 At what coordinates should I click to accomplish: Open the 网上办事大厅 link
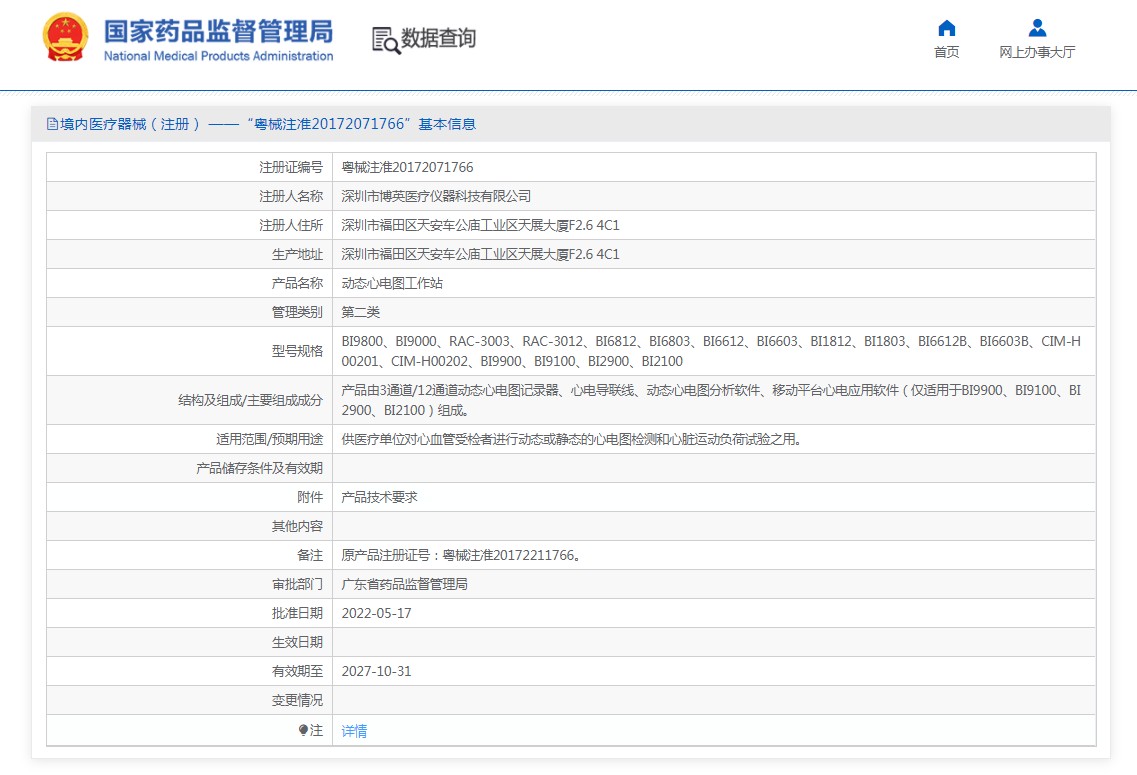[x=1037, y=52]
